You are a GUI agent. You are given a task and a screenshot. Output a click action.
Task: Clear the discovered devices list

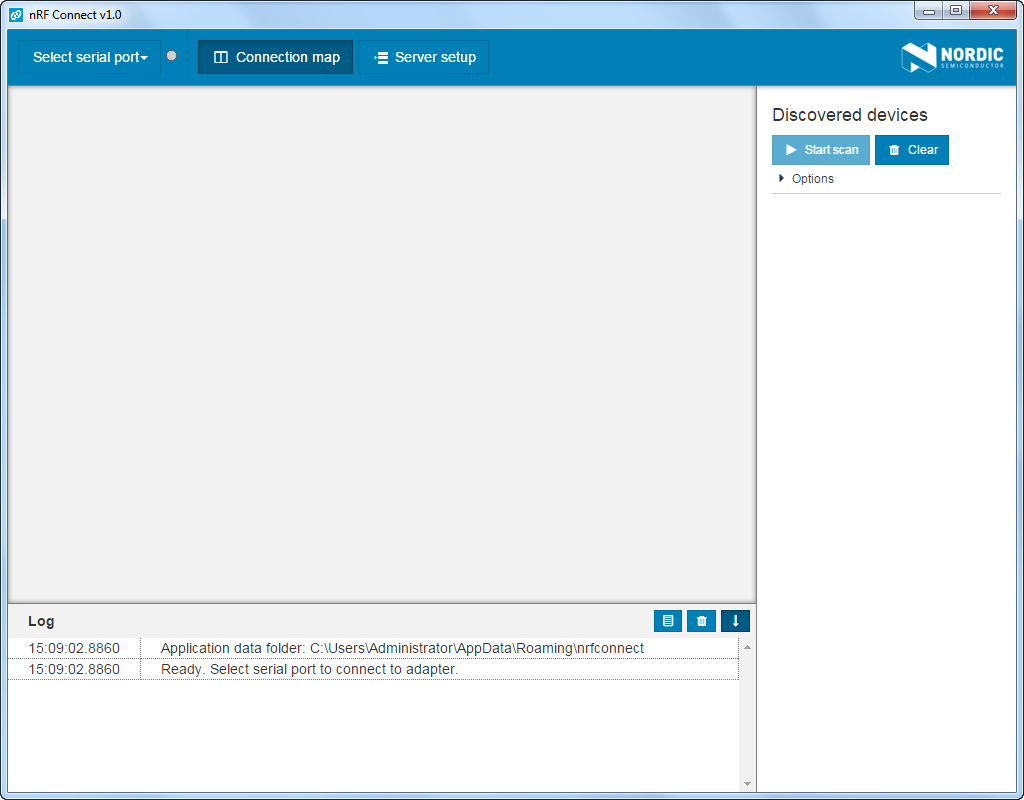[x=912, y=150]
